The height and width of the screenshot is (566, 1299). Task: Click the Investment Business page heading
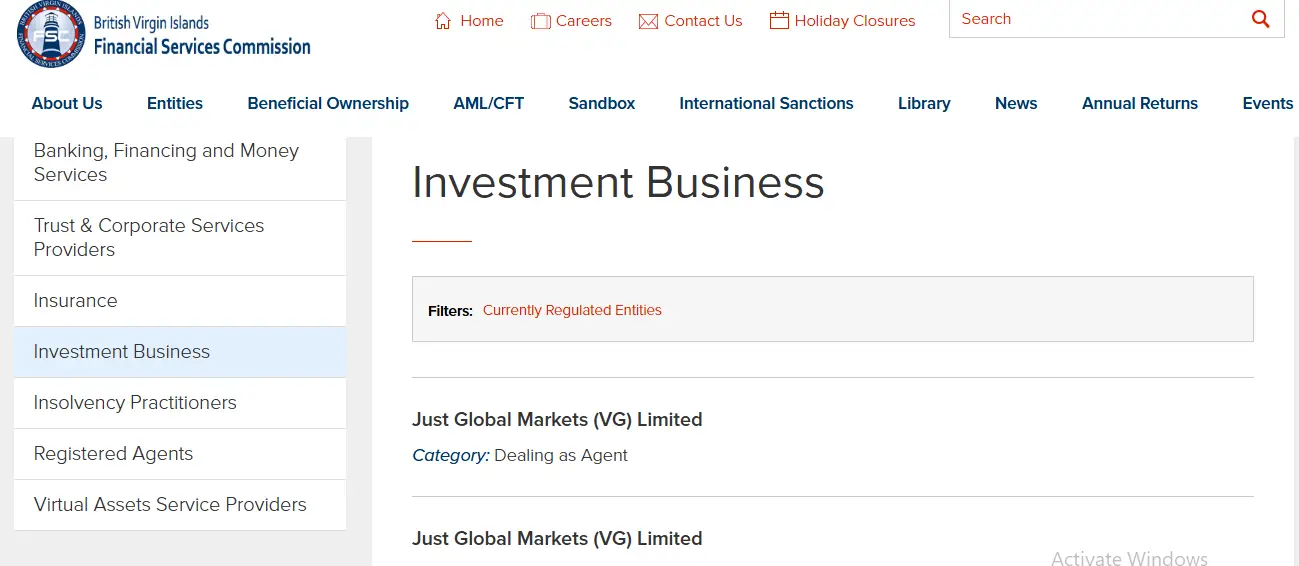[618, 183]
